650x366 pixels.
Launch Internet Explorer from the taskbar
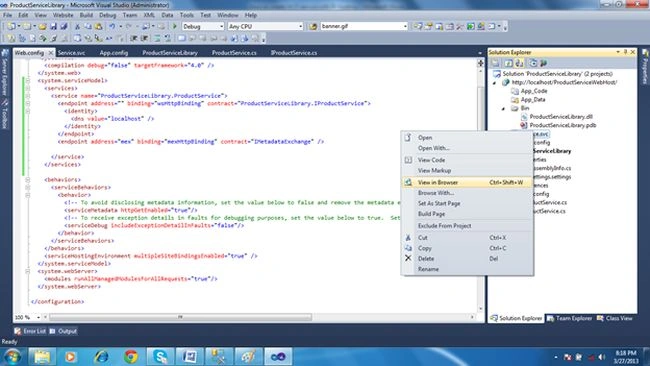pos(102,356)
